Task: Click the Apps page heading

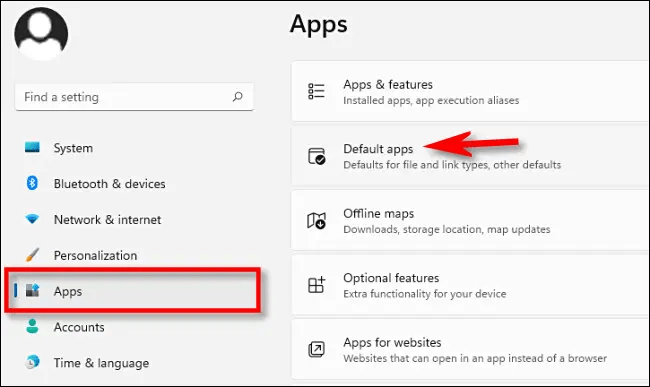Action: tap(319, 25)
